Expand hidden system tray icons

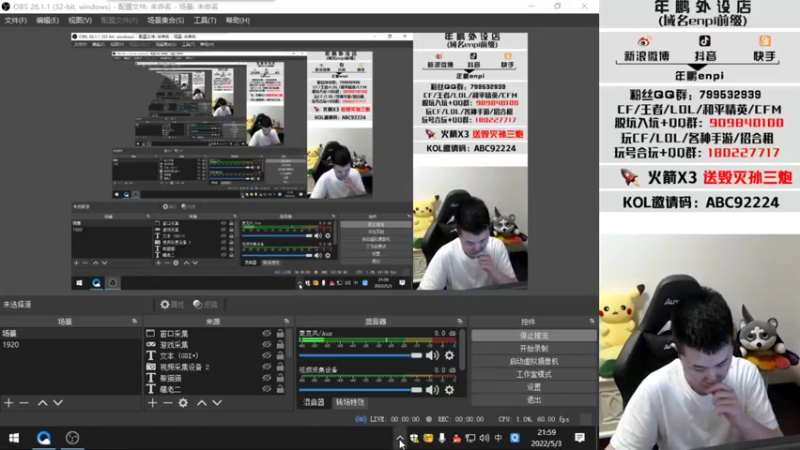[400, 438]
